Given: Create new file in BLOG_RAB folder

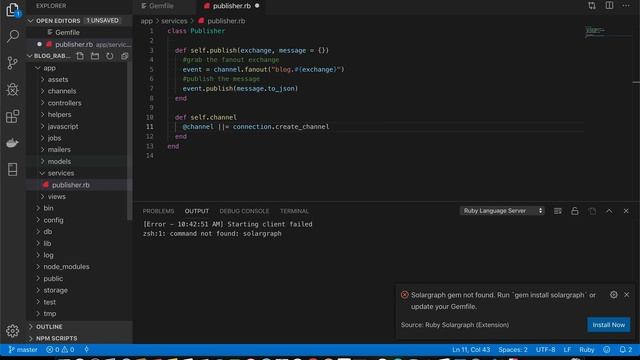Looking at the screenshot, I should tap(80, 56).
